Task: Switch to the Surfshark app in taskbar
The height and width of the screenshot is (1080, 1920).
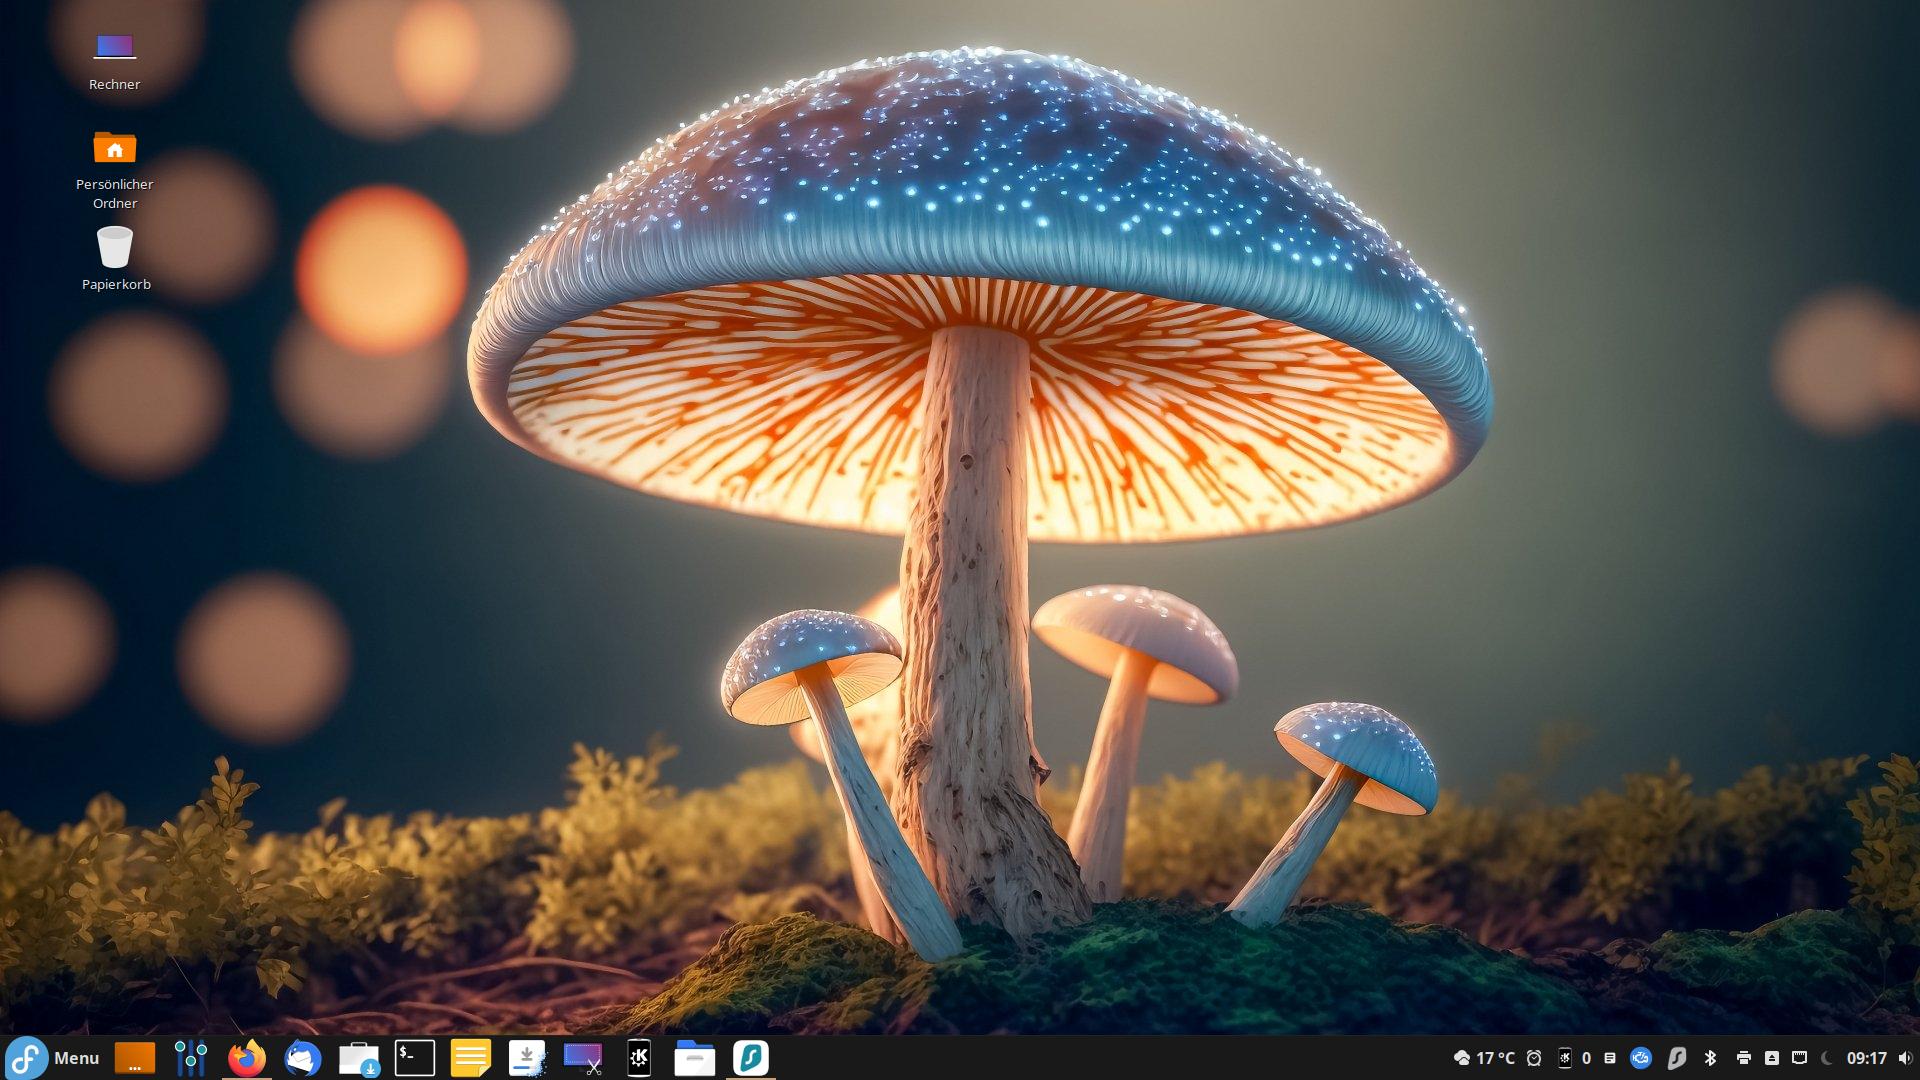Action: point(750,1058)
